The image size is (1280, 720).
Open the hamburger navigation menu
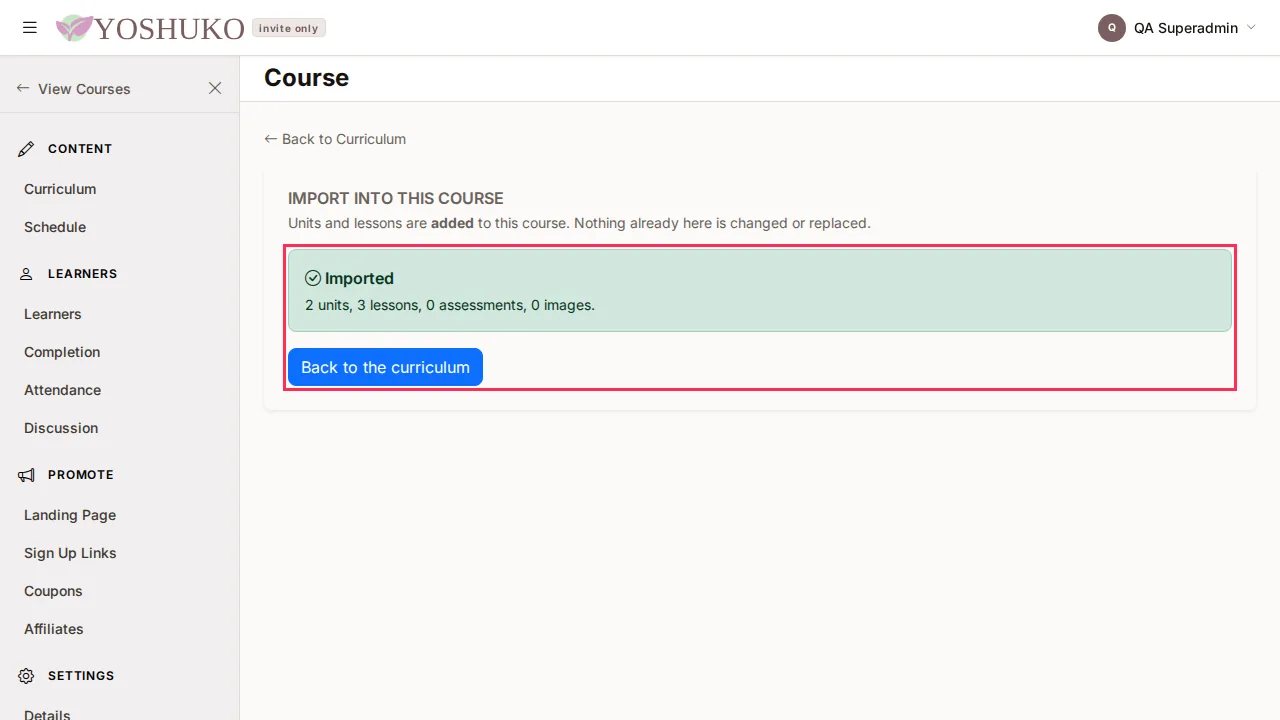click(30, 28)
